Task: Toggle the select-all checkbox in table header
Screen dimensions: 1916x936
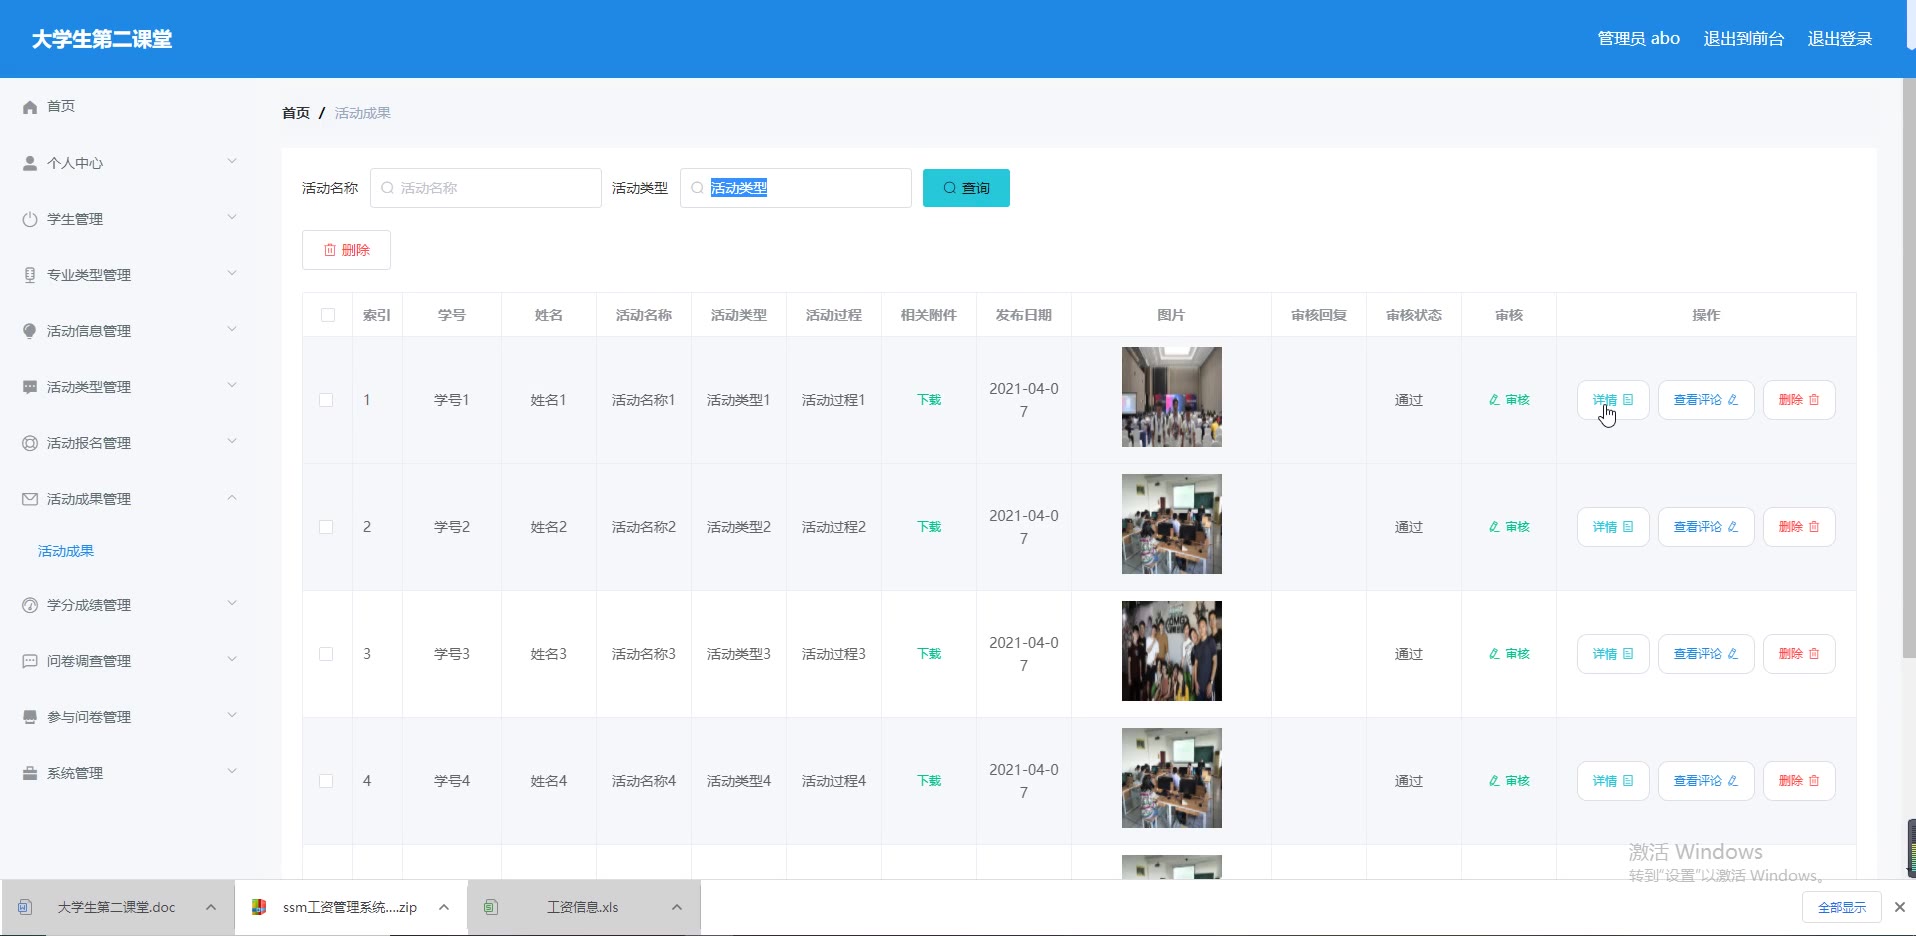Action: click(327, 315)
